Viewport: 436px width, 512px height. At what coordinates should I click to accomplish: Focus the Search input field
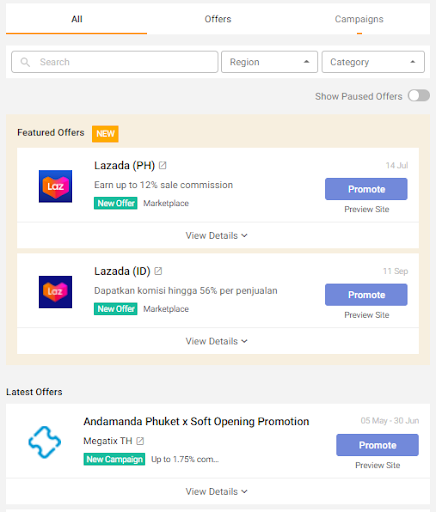(115, 62)
